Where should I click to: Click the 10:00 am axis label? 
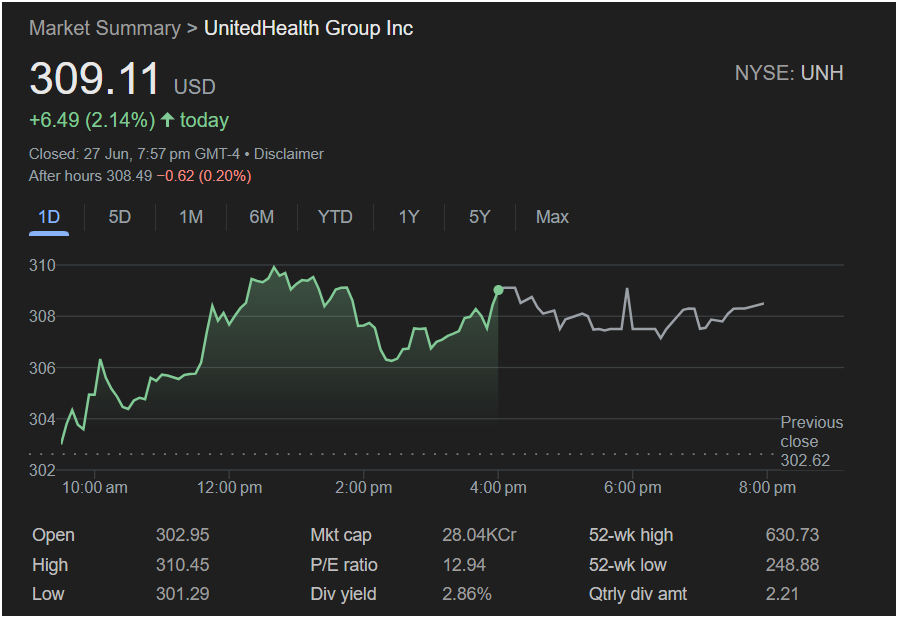94,487
